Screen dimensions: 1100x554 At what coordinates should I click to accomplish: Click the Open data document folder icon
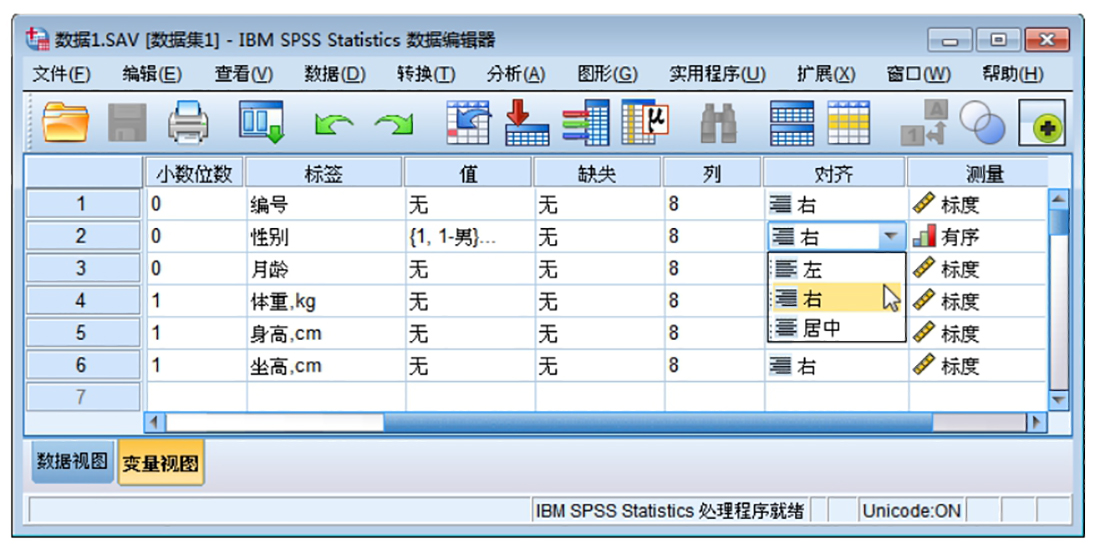(65, 125)
